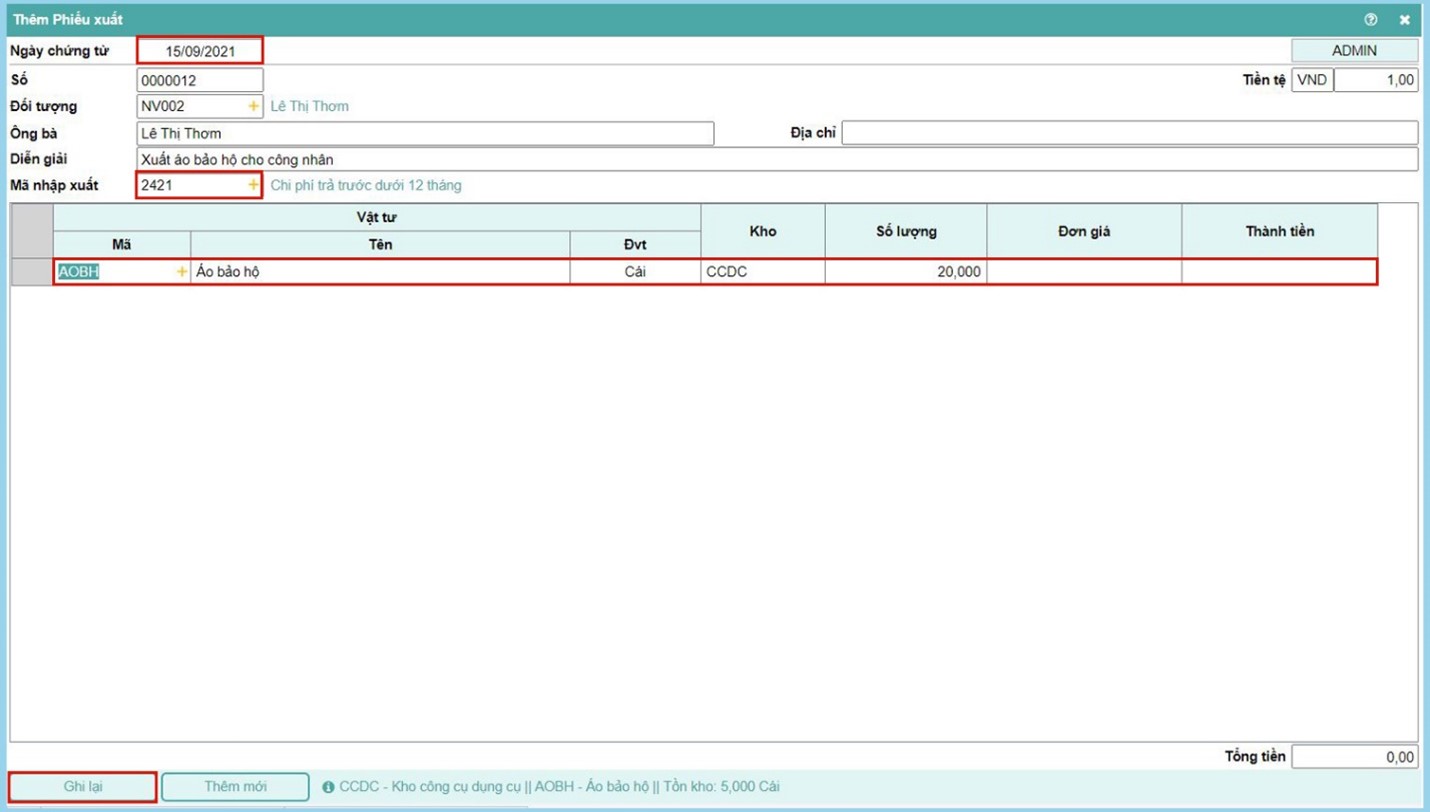Image resolution: width=1430 pixels, height=812 pixels.
Task: Select the Ngày chứng từ date field
Action: [x=200, y=51]
